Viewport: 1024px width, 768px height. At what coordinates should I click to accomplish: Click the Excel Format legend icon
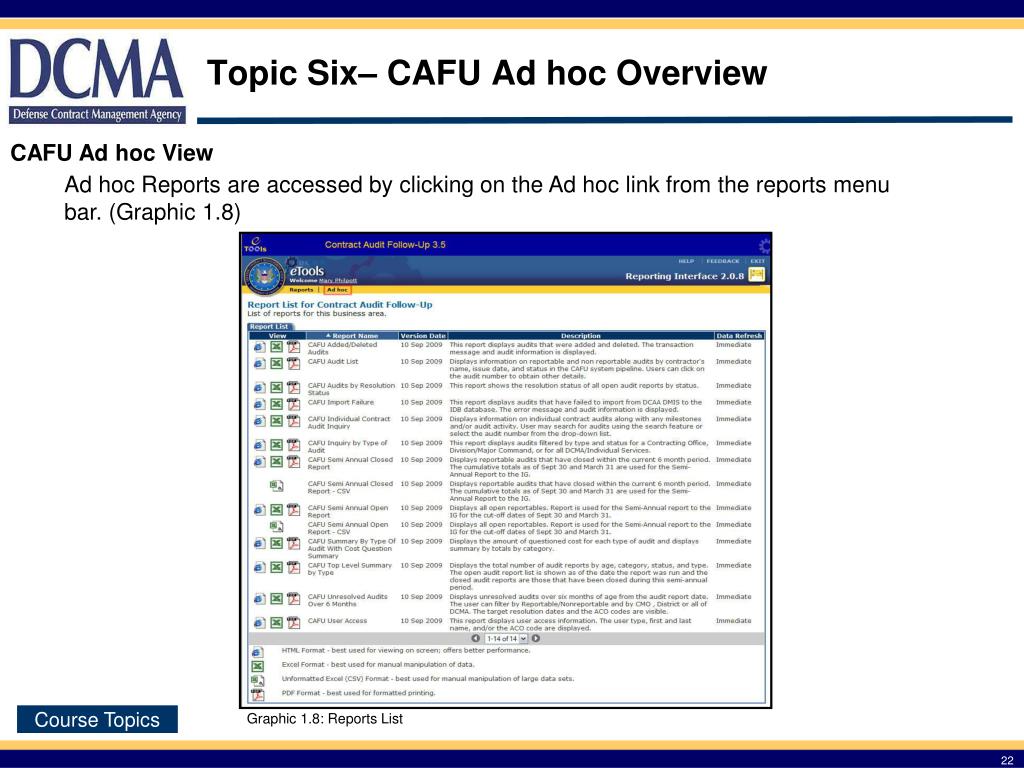point(257,665)
